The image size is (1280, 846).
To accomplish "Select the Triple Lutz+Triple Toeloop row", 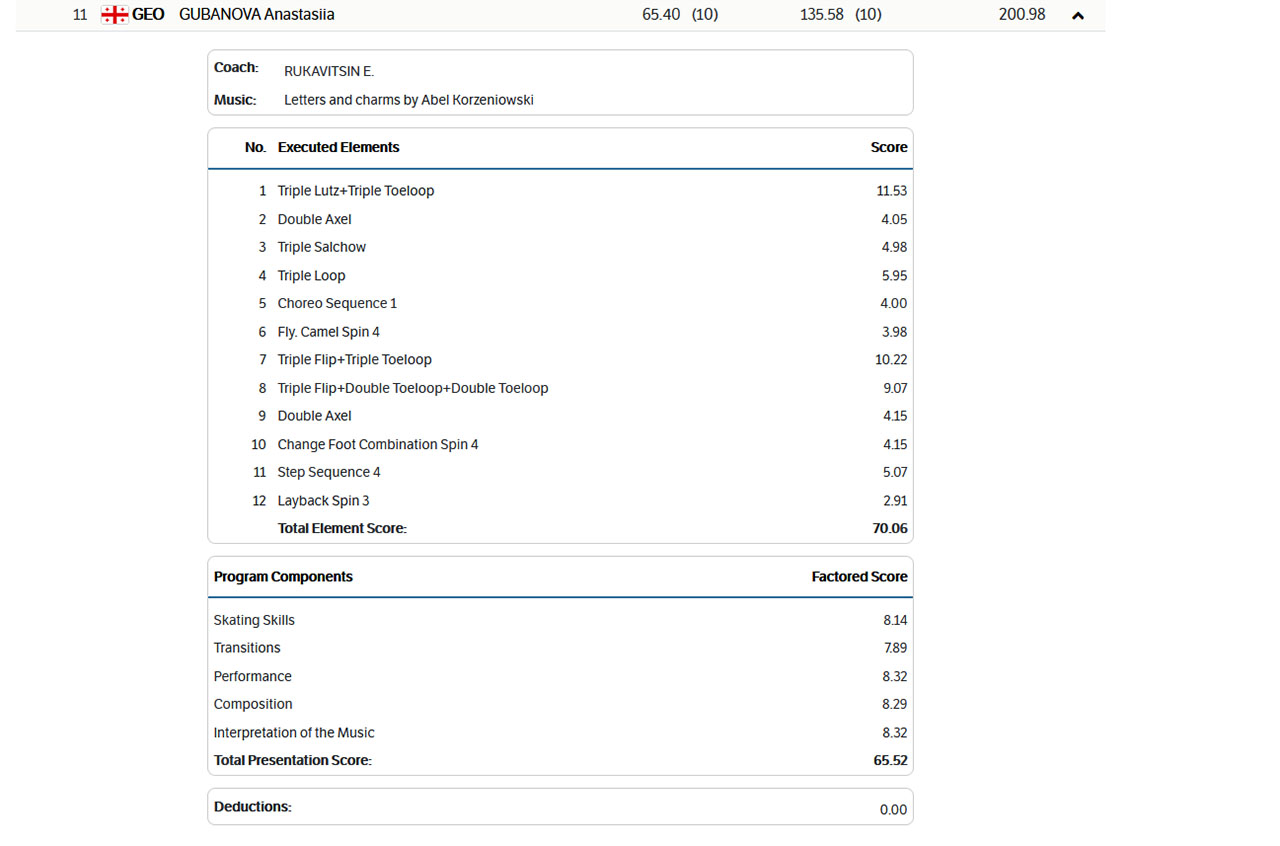I will [356, 191].
